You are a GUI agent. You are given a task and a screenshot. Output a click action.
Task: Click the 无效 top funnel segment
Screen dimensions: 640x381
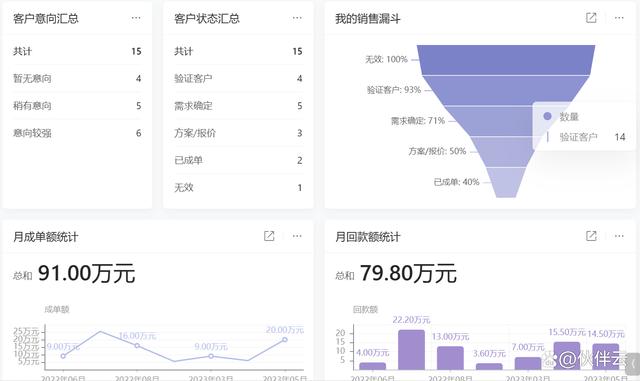(x=506, y=60)
